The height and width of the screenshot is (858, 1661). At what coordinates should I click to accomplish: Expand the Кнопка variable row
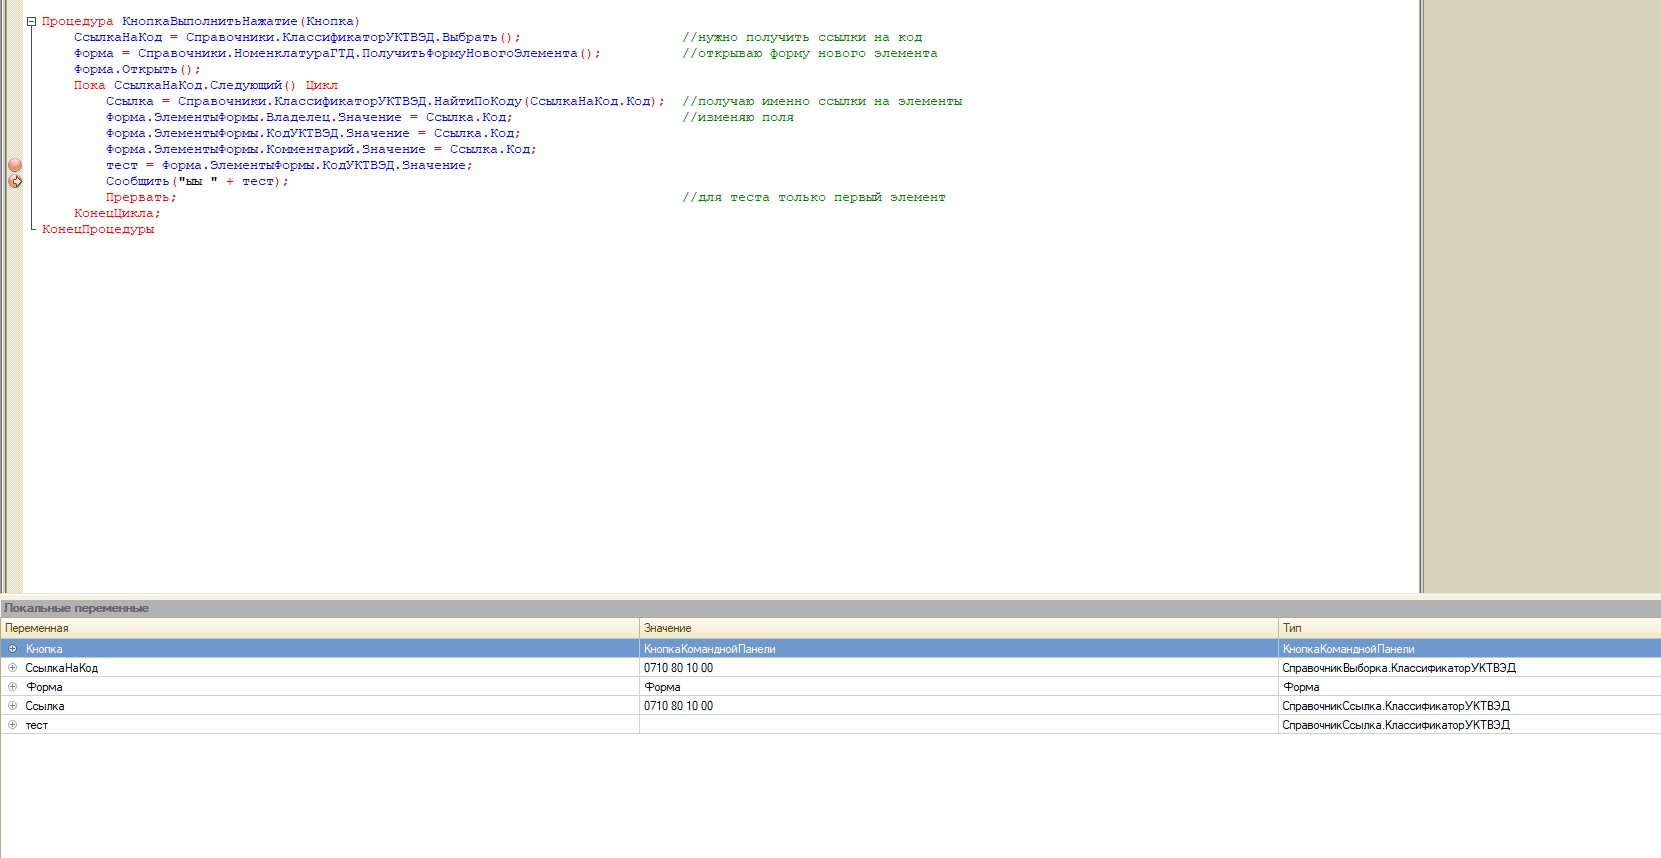point(12,648)
